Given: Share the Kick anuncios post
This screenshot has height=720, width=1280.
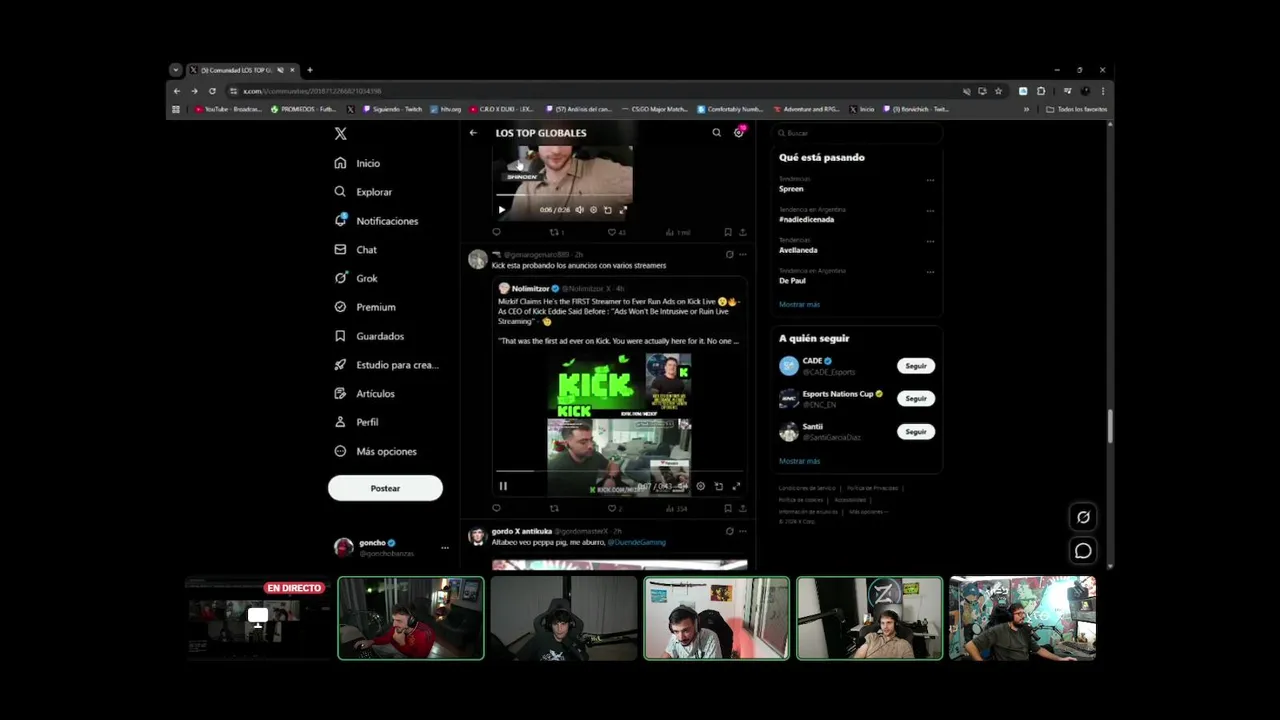Looking at the screenshot, I should pyautogui.click(x=742, y=508).
